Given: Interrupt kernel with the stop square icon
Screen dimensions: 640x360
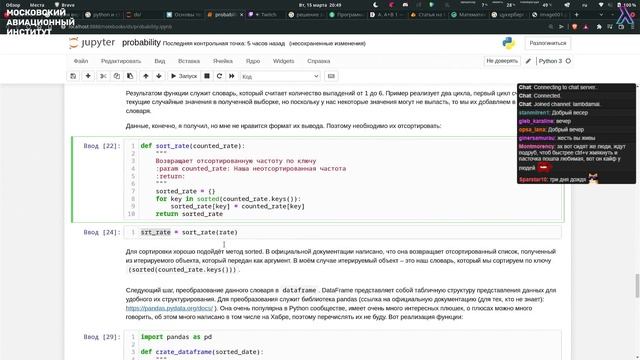Looking at the screenshot, I should click(x=207, y=76).
